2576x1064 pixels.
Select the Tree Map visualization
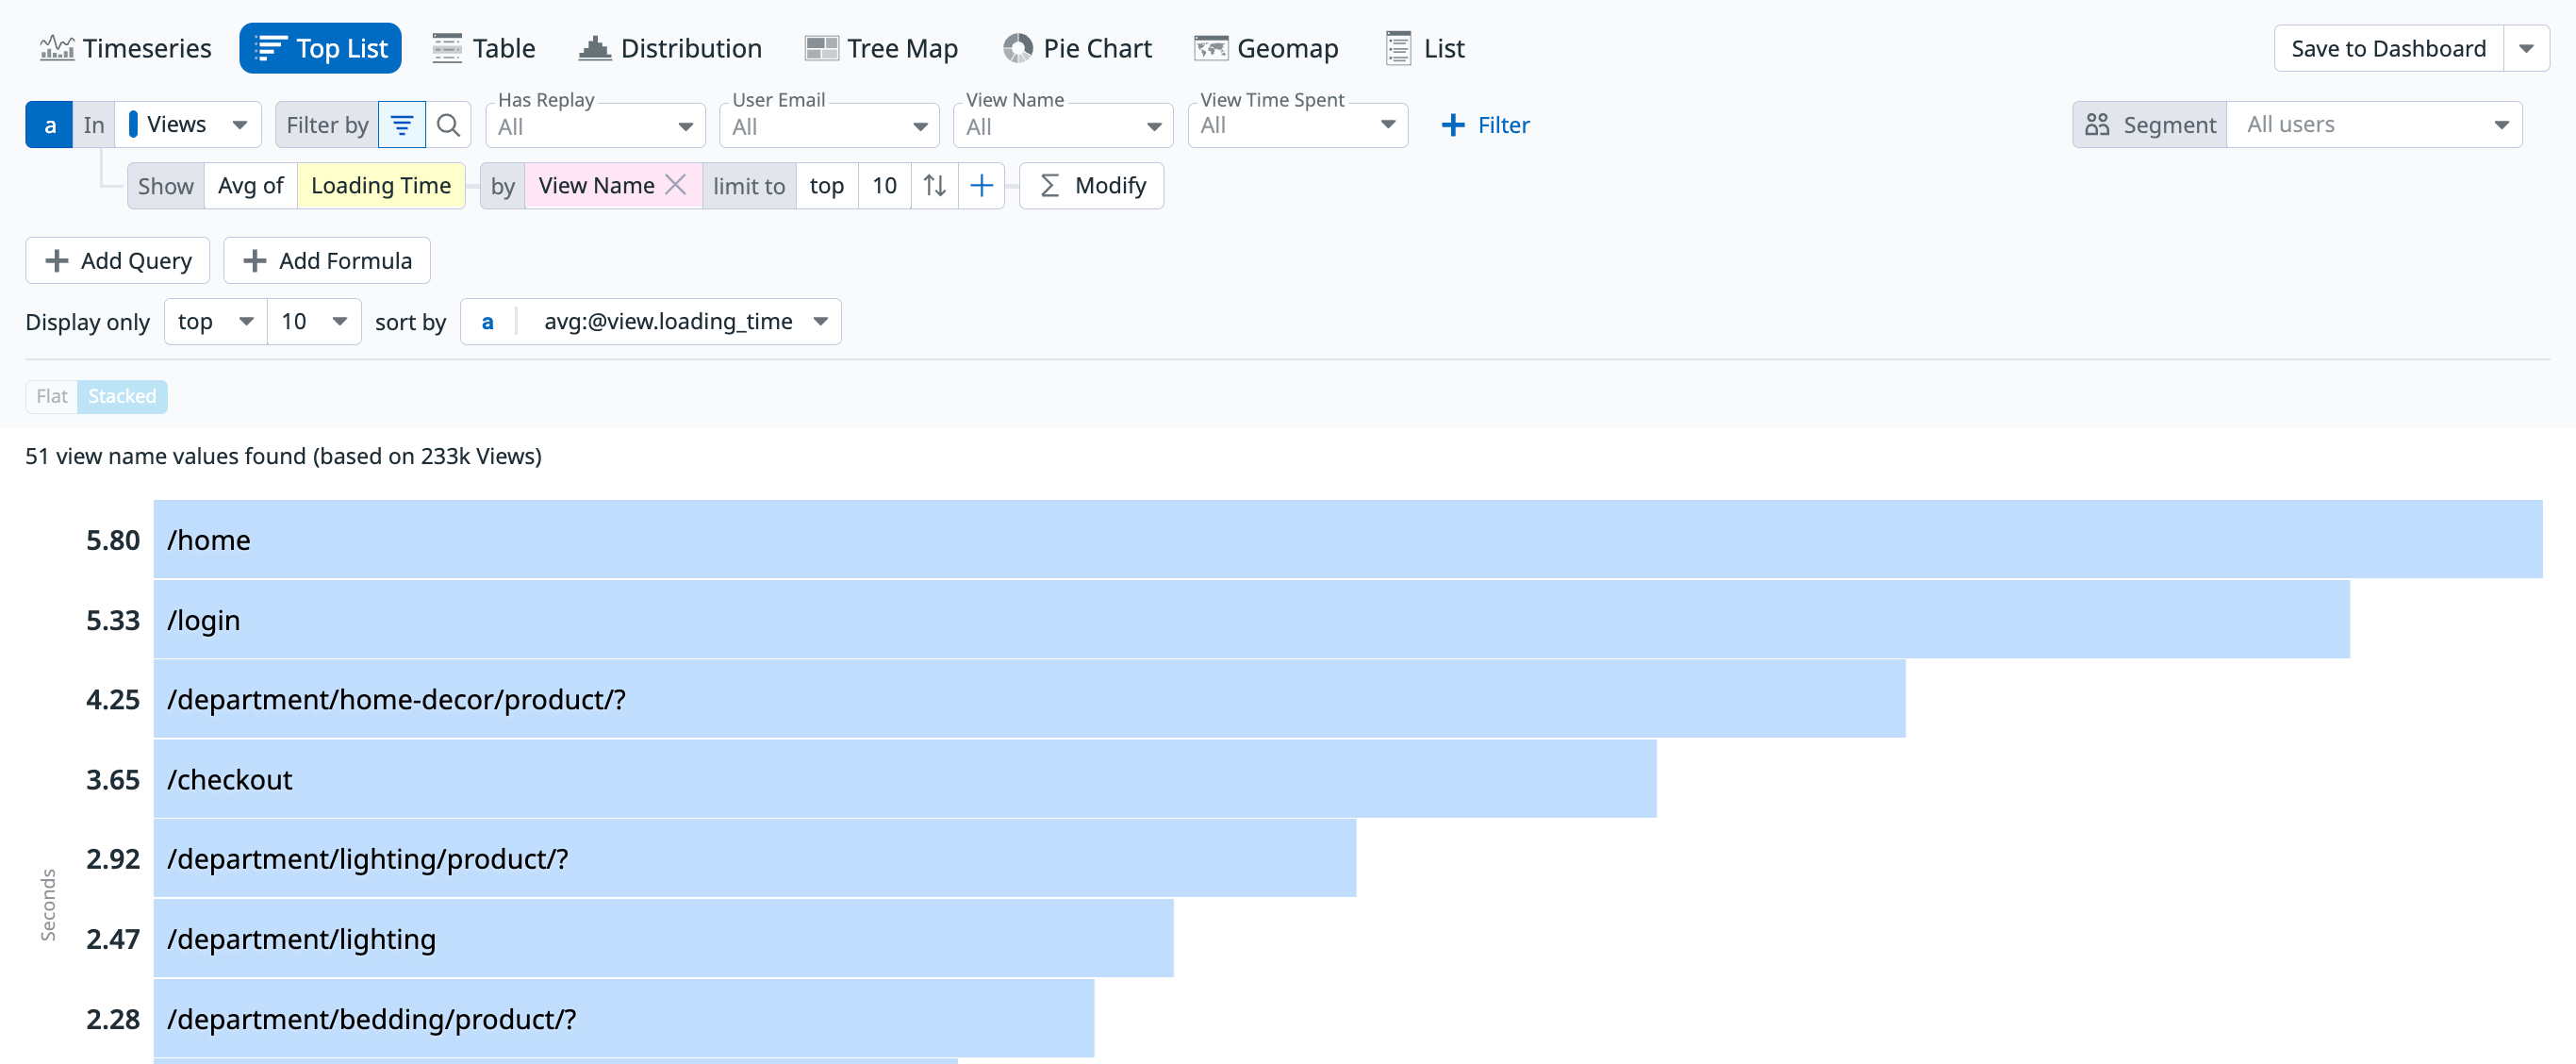(881, 48)
